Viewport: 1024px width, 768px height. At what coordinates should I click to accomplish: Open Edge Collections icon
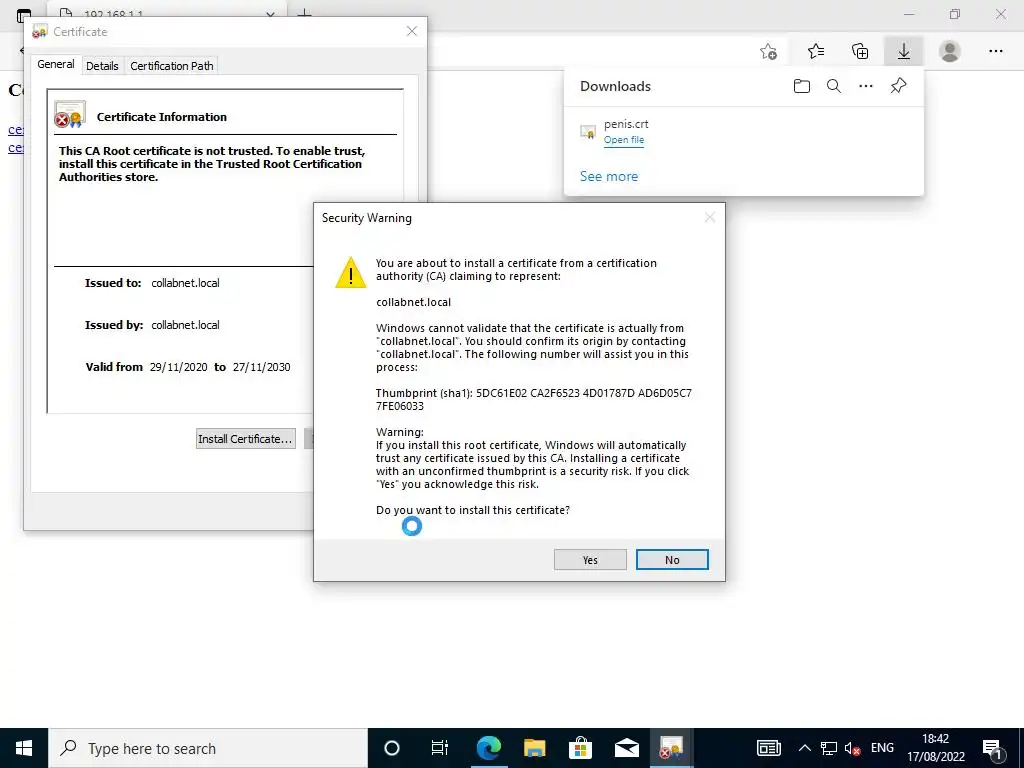(860, 51)
